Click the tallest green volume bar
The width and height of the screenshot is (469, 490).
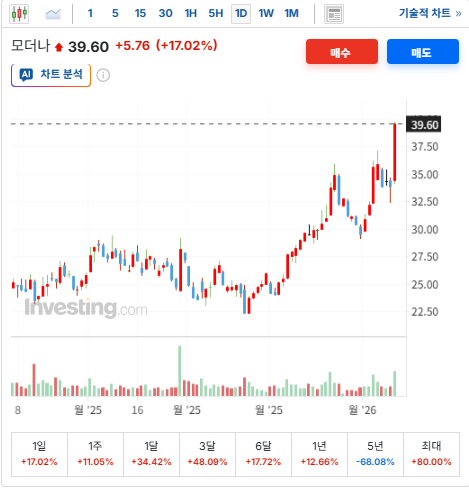[180, 371]
